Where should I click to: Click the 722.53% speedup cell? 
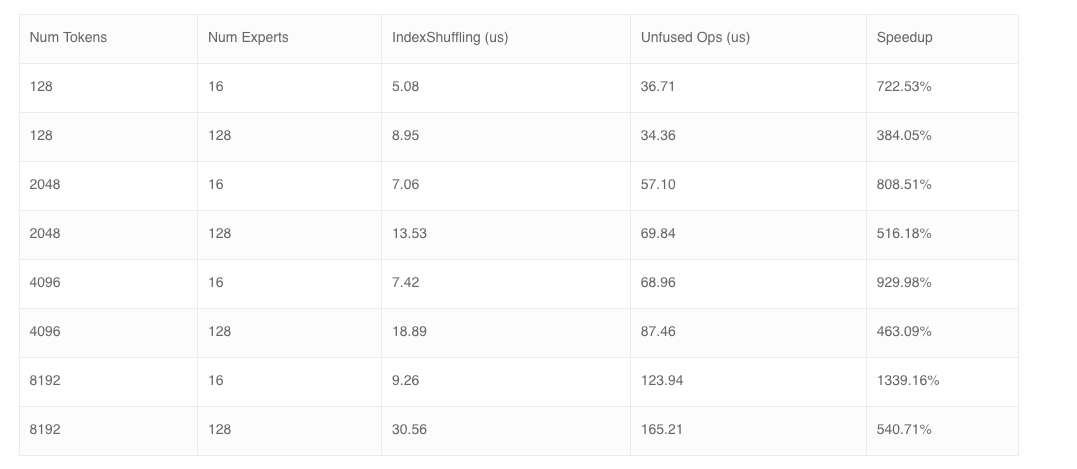942,88
